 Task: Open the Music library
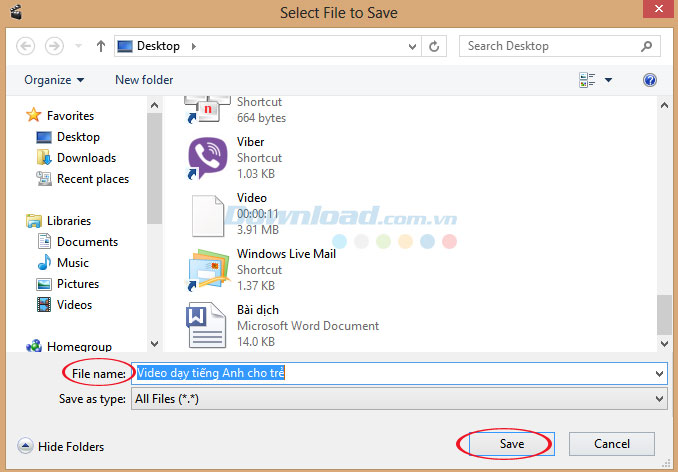coord(73,263)
